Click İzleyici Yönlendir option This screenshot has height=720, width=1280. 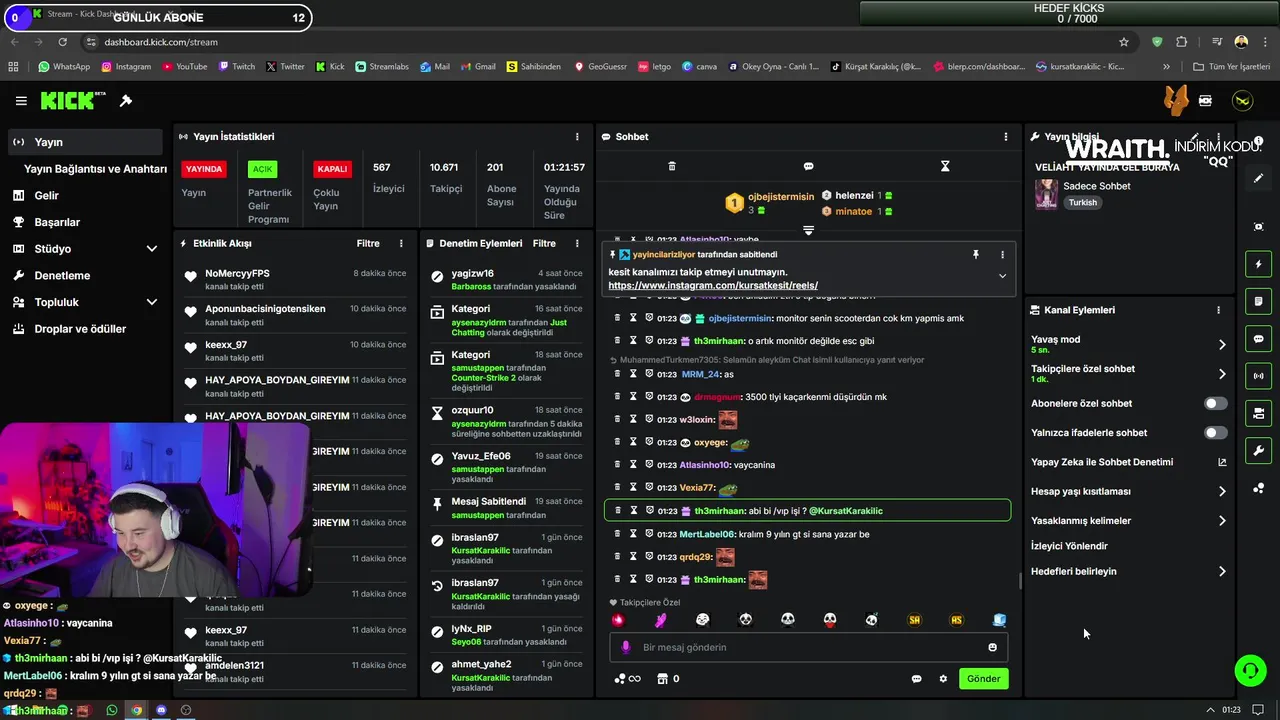1069,546
